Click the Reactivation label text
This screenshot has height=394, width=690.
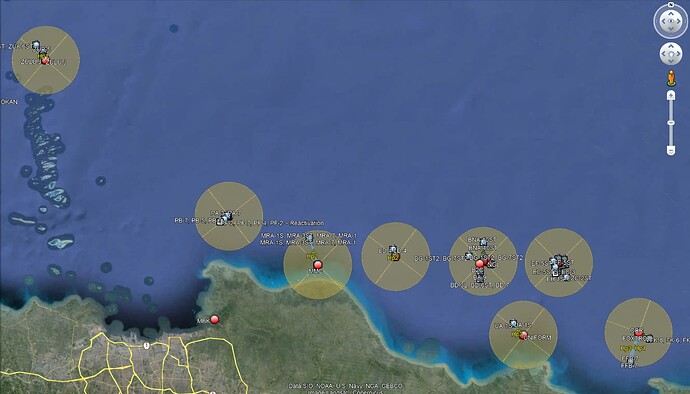tap(307, 223)
